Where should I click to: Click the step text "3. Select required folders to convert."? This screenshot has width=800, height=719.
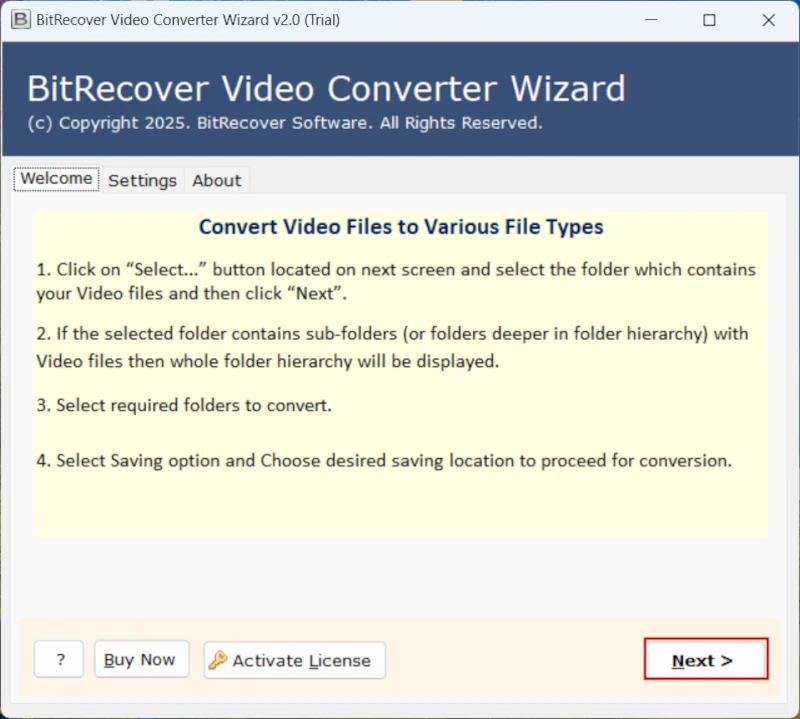[x=184, y=405]
